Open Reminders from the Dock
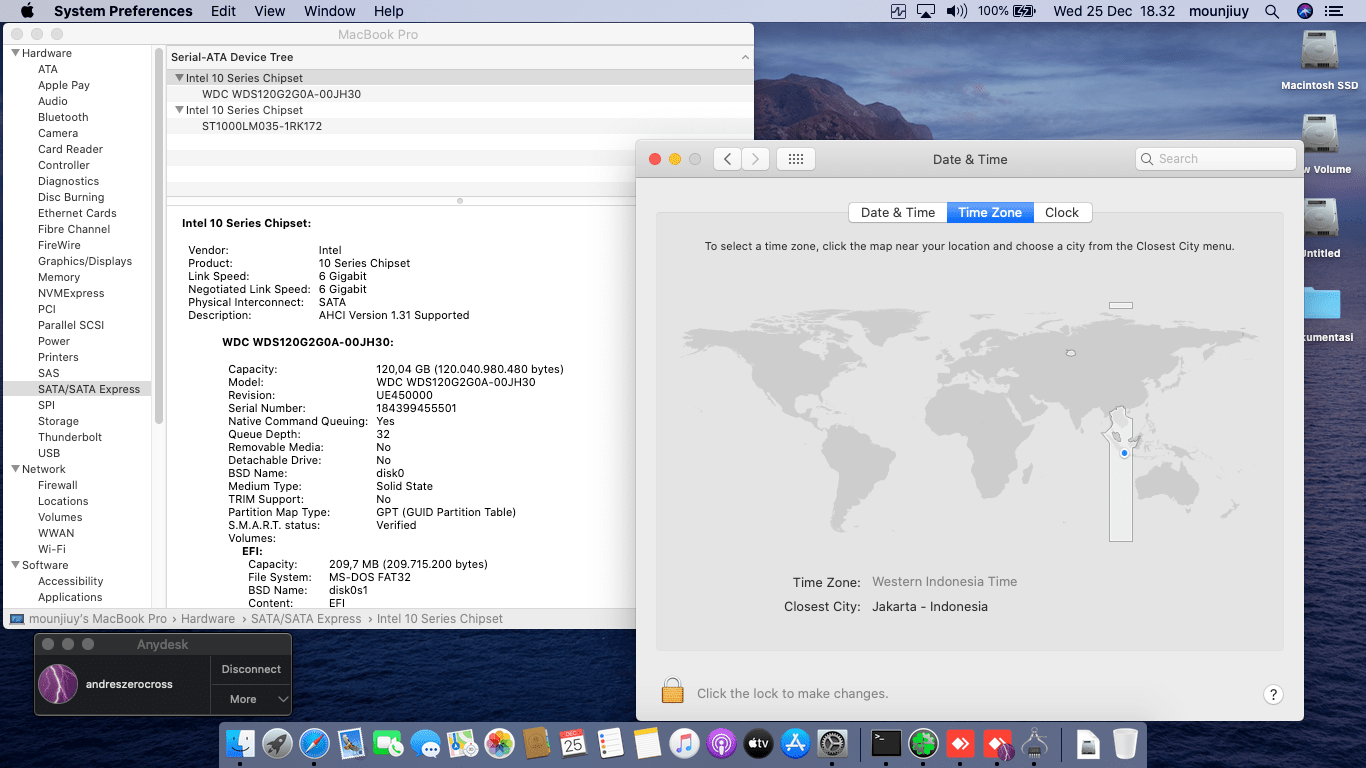The height and width of the screenshot is (768, 1366). [x=610, y=743]
